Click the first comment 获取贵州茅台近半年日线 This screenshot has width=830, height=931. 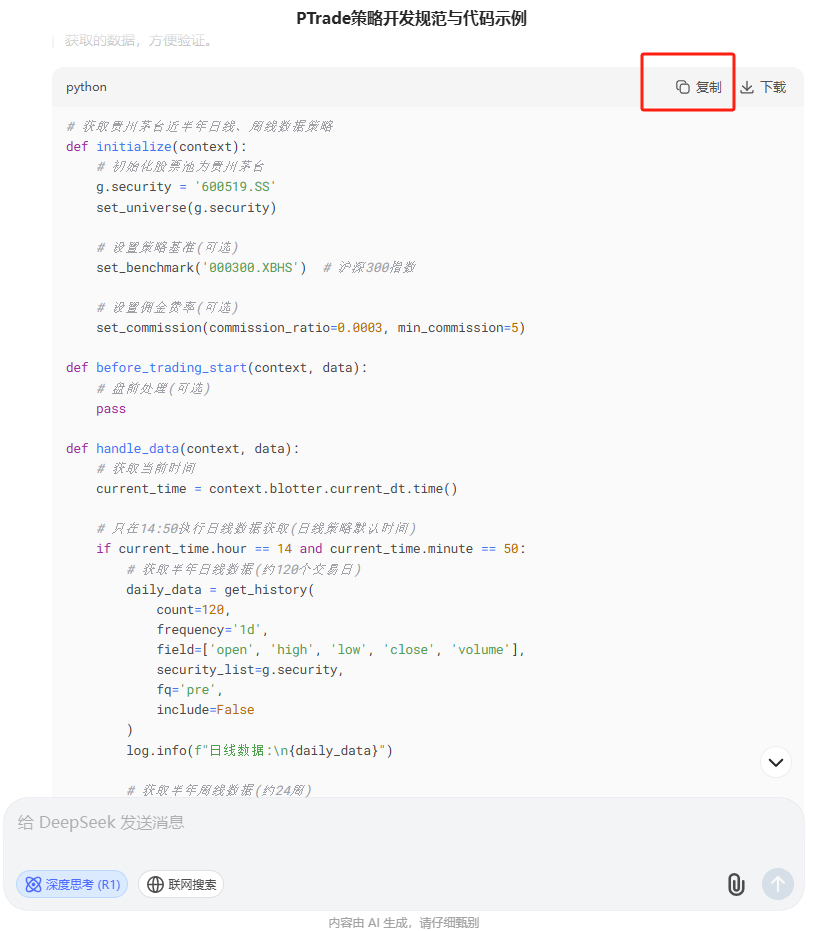coord(199,126)
